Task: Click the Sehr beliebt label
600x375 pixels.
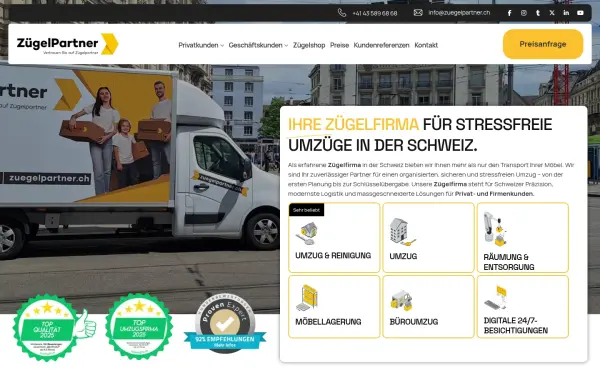Action: pos(306,210)
